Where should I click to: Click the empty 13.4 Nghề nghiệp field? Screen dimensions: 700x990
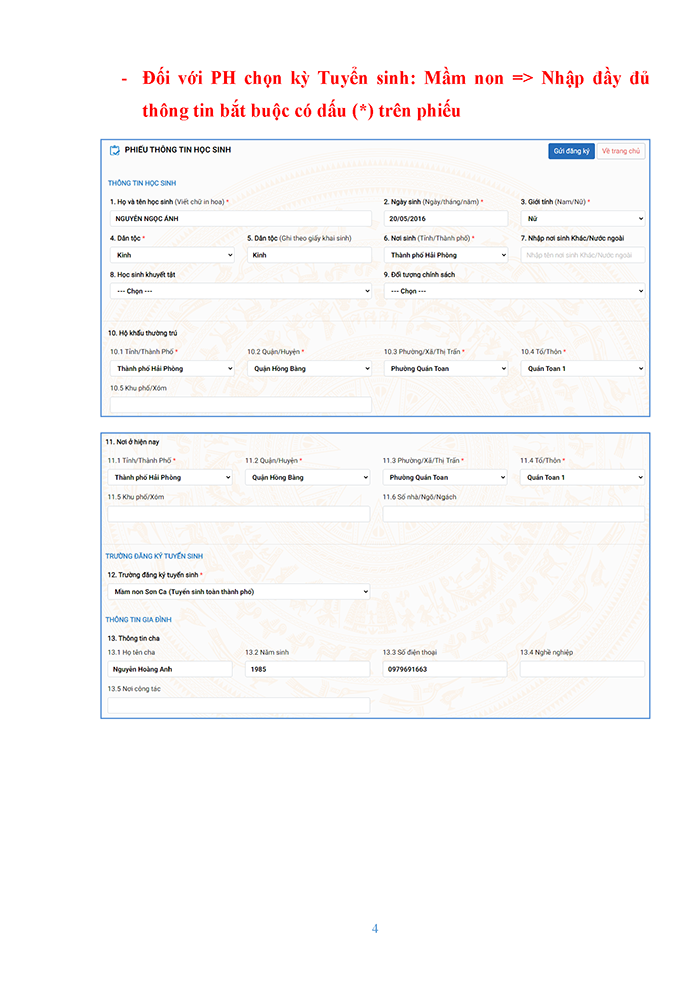582,669
